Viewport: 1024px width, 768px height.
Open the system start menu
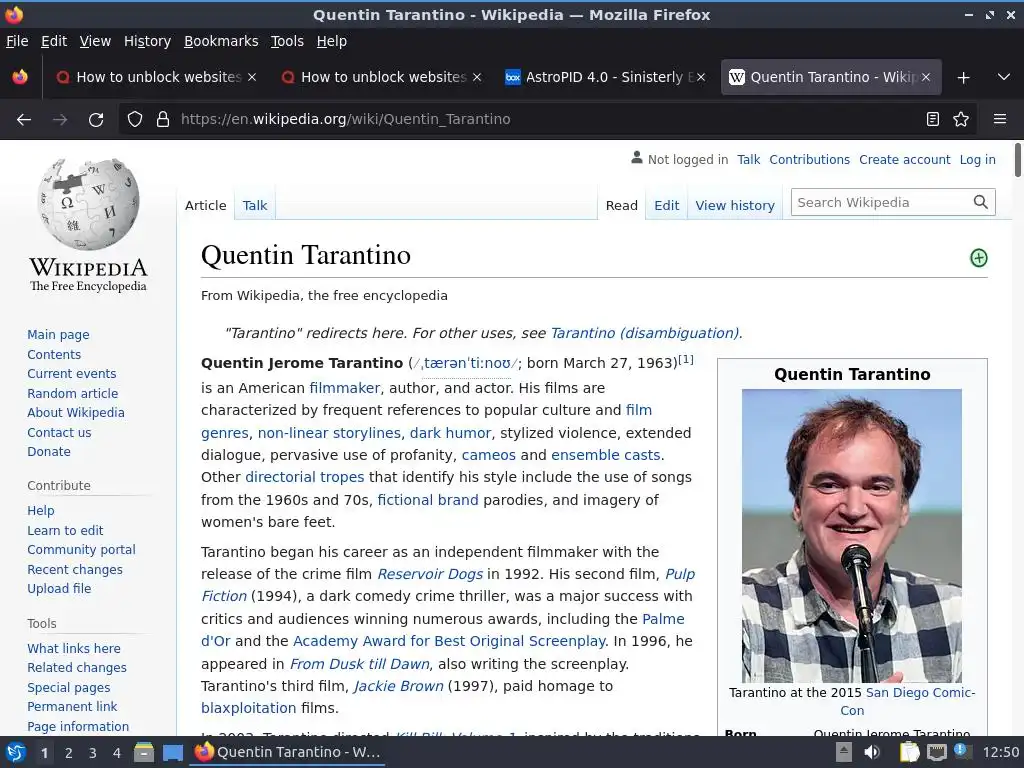pyautogui.click(x=15, y=752)
